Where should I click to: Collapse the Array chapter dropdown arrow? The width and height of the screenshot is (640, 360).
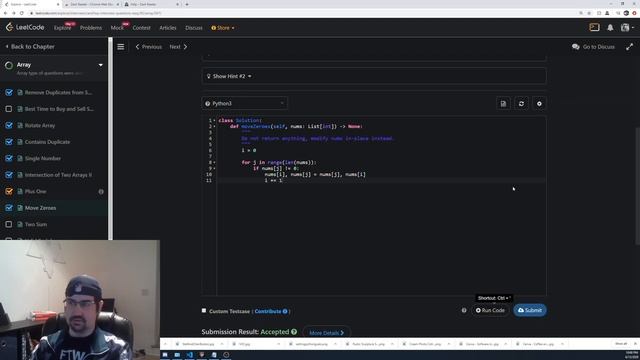click(100, 65)
